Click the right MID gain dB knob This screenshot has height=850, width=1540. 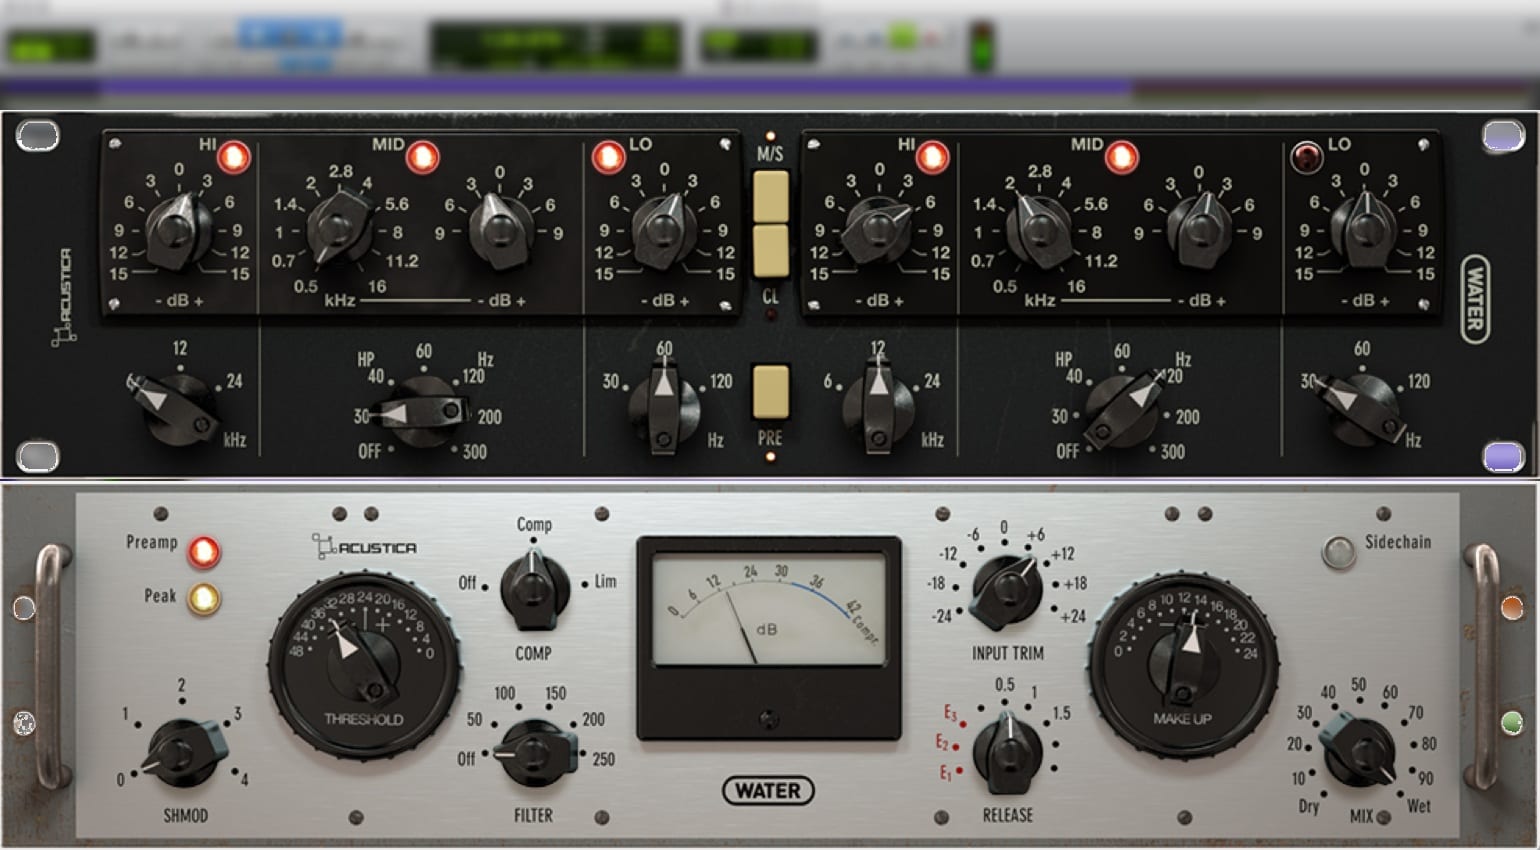coord(1198,230)
